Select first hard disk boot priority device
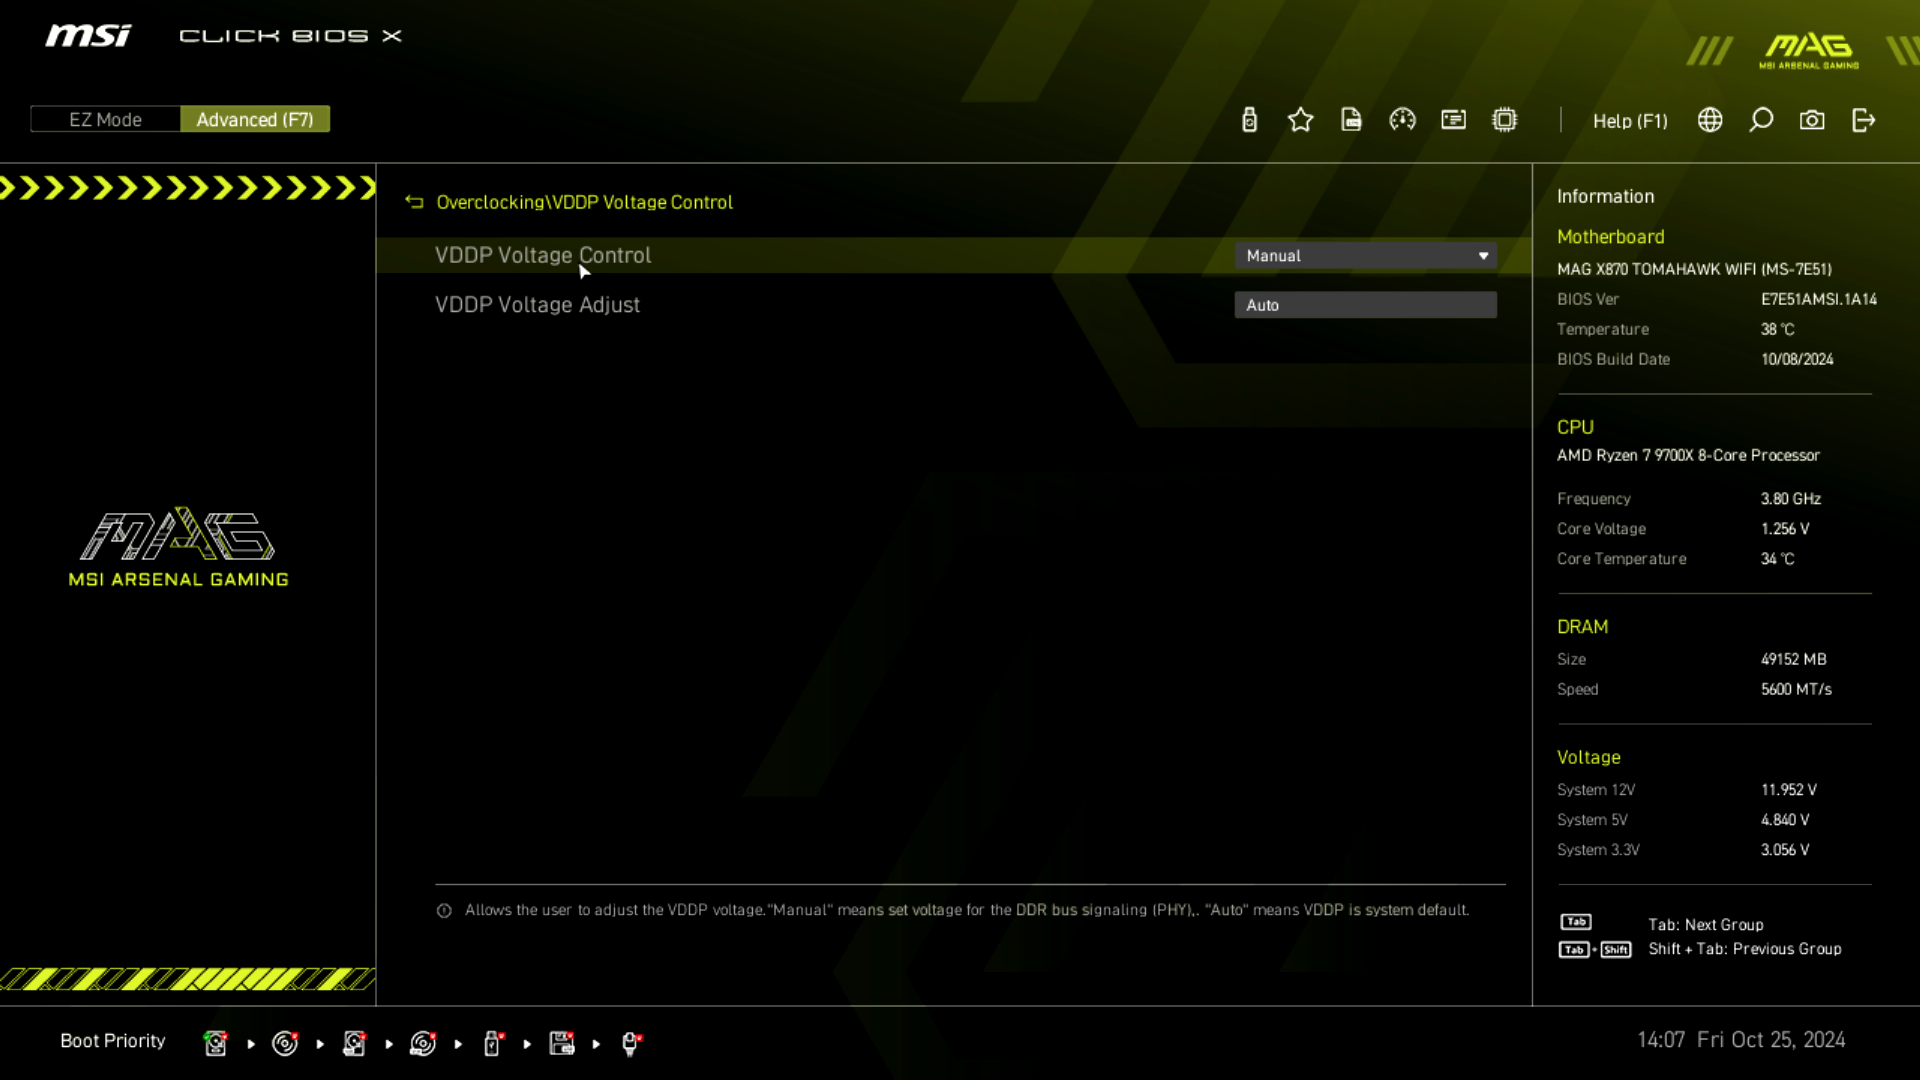The height and width of the screenshot is (1080, 1920). (x=215, y=1043)
